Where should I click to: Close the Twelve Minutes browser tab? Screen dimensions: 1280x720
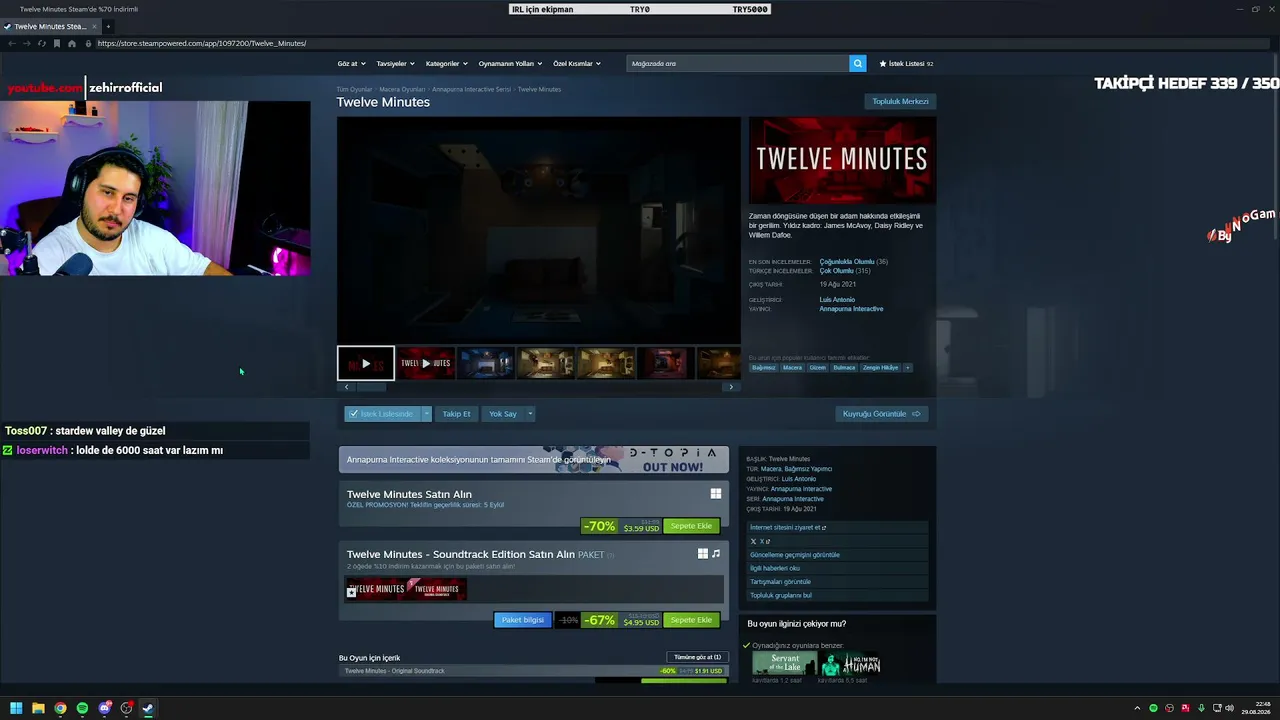pos(95,26)
